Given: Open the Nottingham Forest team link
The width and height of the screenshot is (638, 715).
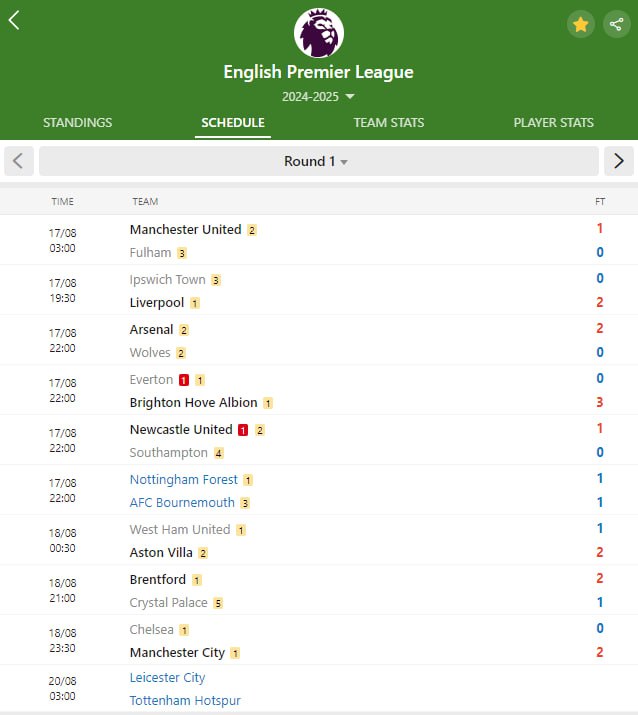Looking at the screenshot, I should (x=184, y=479).
